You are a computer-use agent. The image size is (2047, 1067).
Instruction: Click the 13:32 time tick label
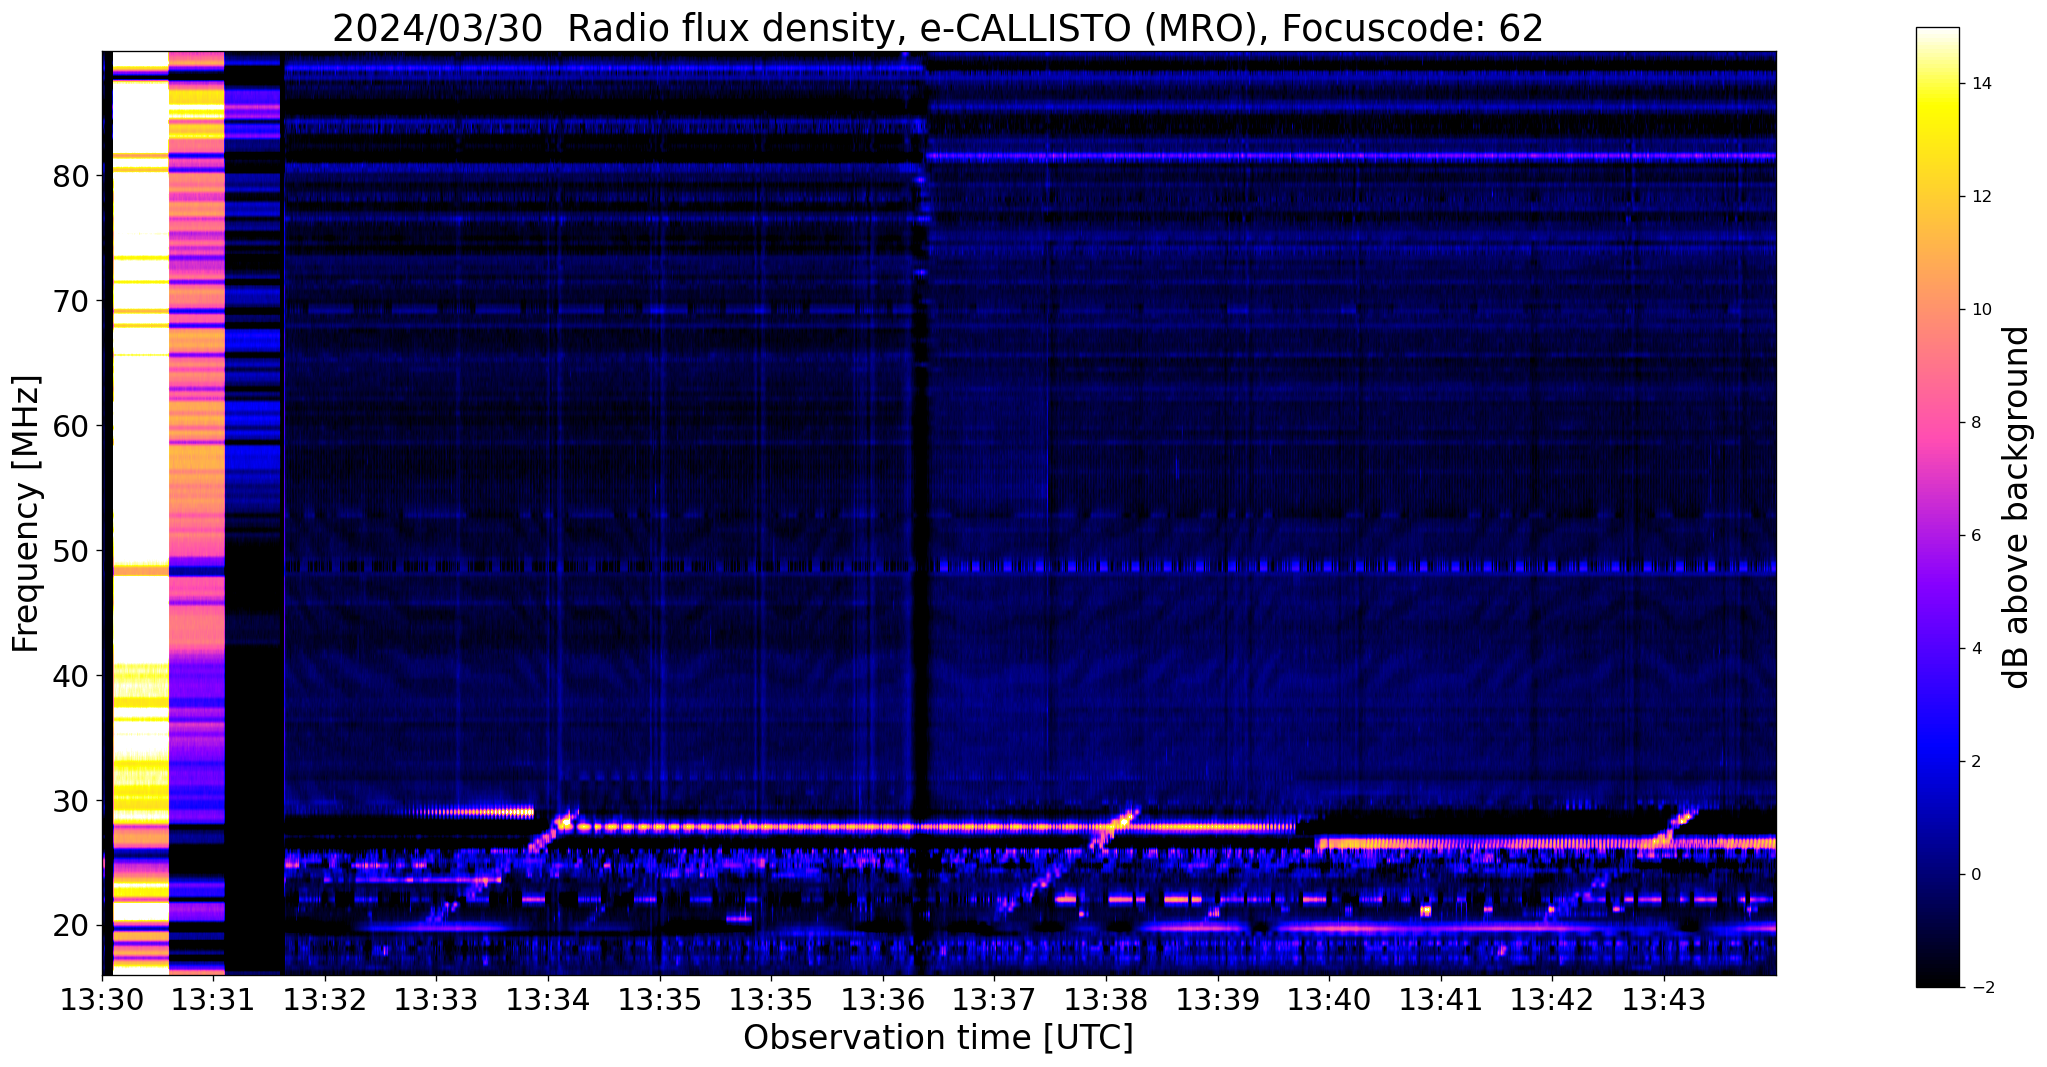click(325, 999)
